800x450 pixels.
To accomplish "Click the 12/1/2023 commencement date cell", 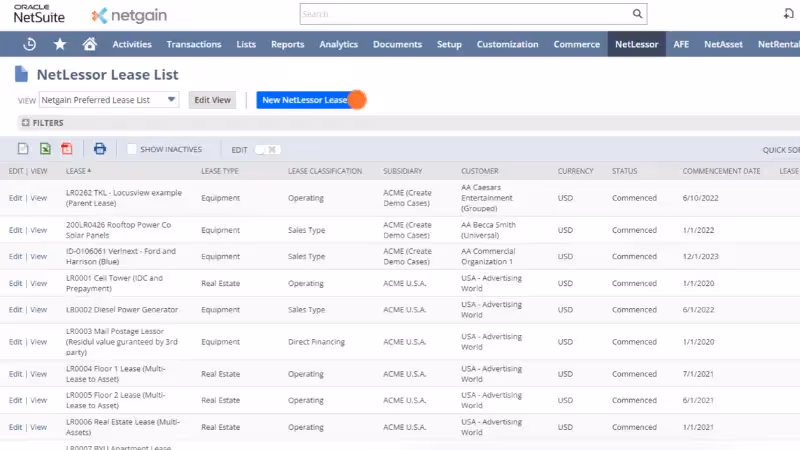I will tap(701, 256).
